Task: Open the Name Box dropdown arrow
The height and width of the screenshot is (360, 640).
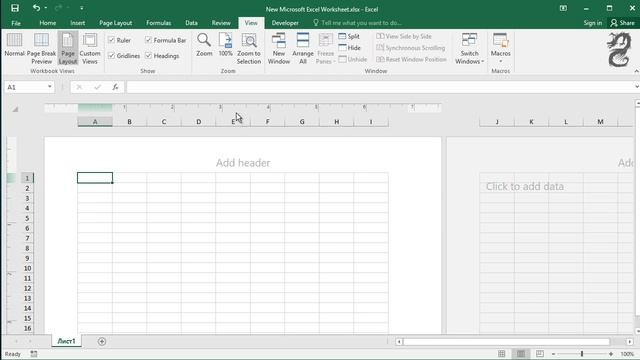Action: click(49, 87)
